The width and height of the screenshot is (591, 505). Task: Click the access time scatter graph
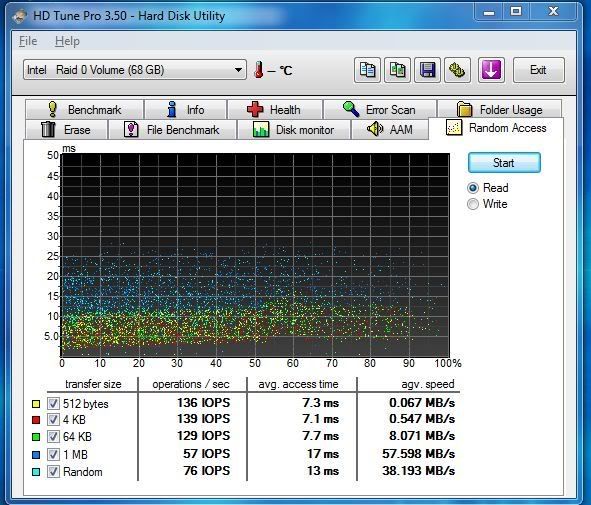click(x=255, y=255)
